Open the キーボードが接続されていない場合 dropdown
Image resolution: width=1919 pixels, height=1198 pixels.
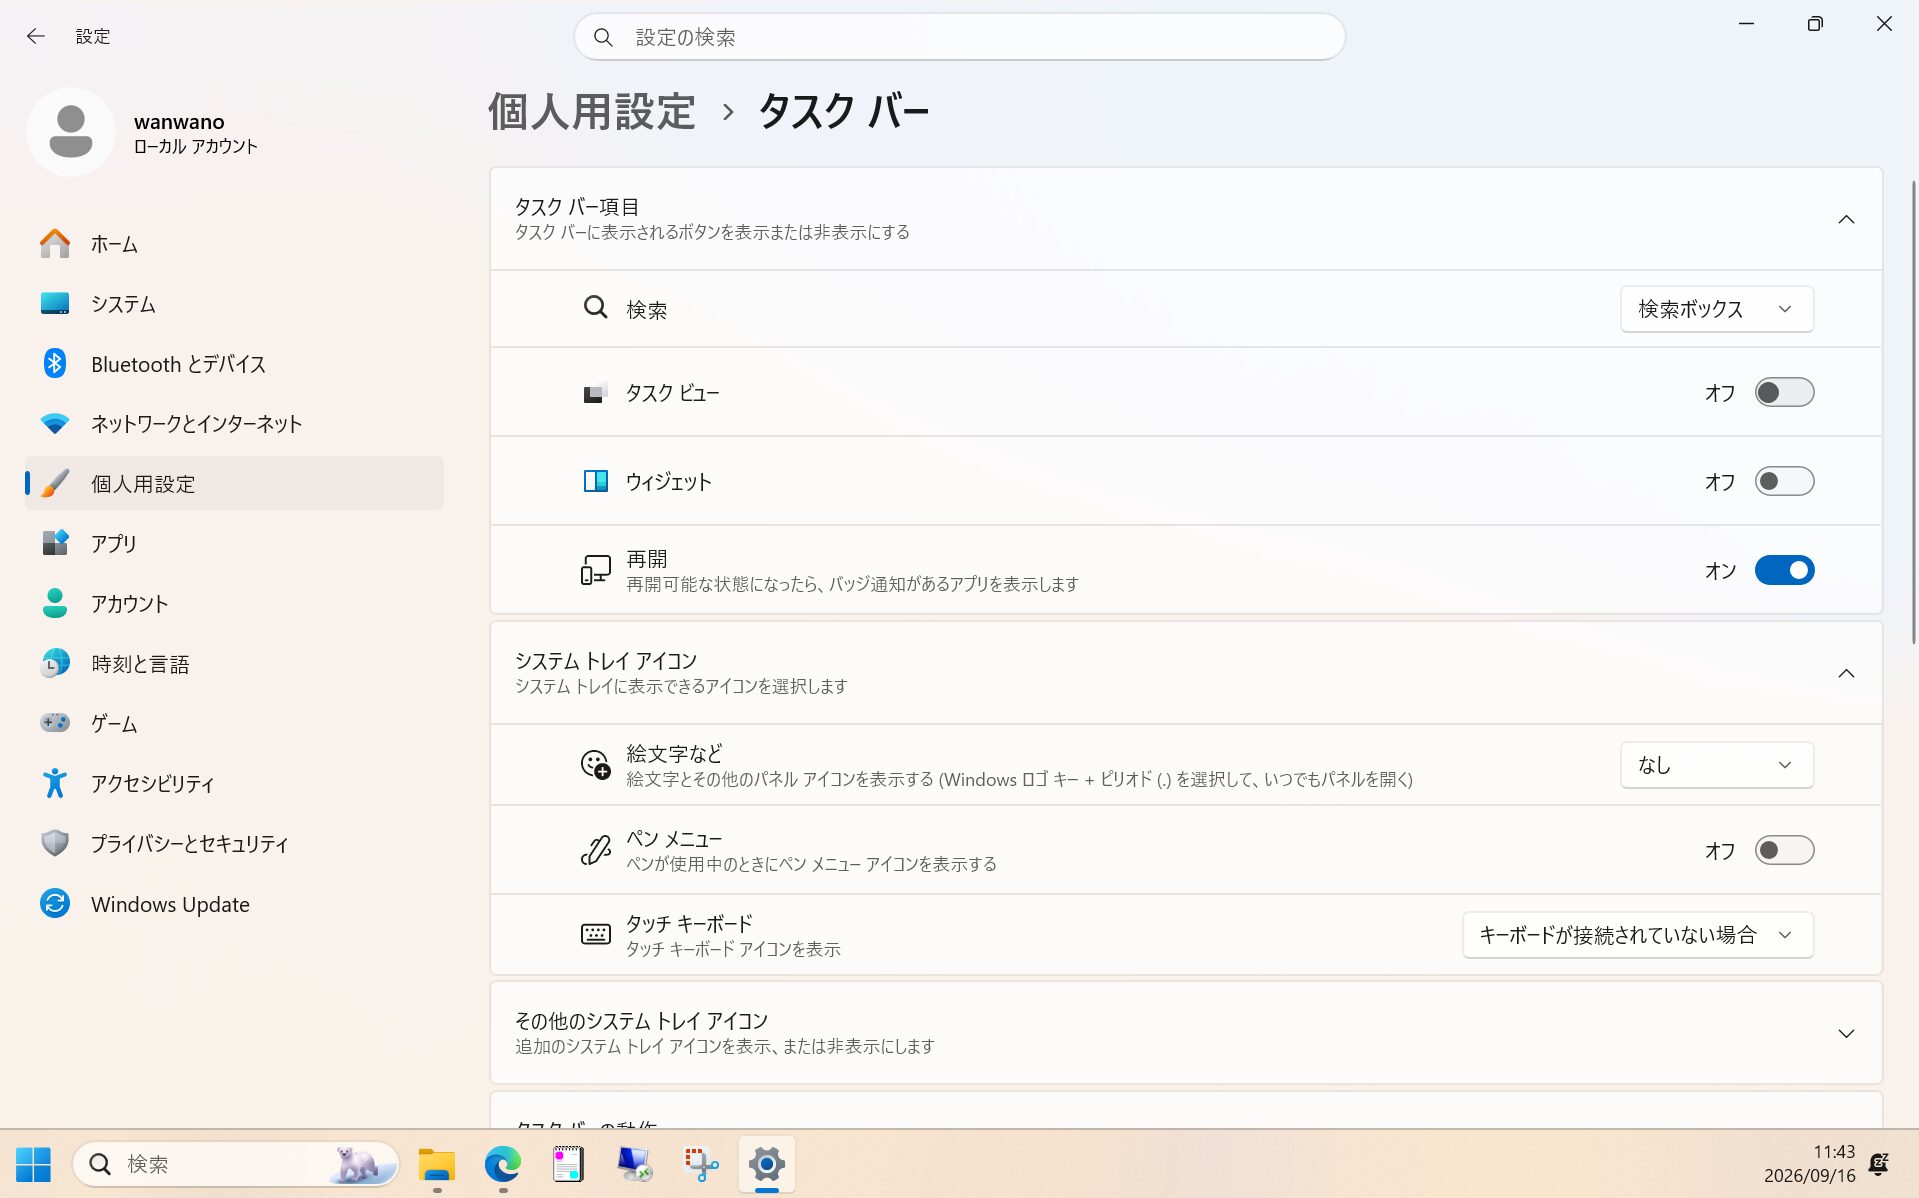(x=1638, y=935)
